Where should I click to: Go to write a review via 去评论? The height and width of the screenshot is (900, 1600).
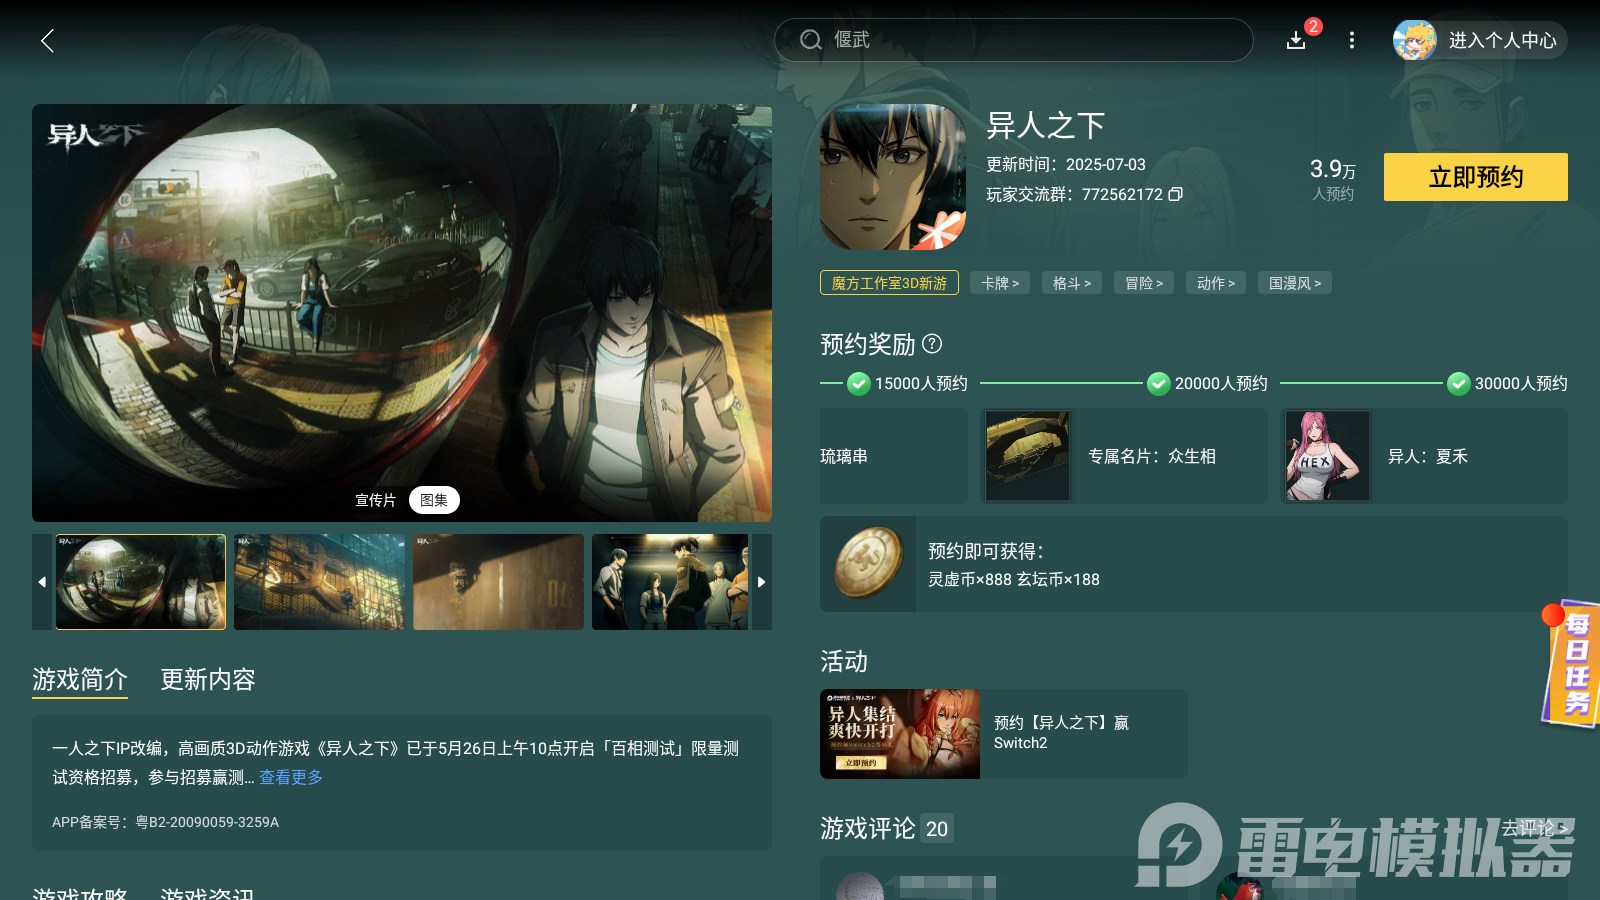[x=1534, y=828]
